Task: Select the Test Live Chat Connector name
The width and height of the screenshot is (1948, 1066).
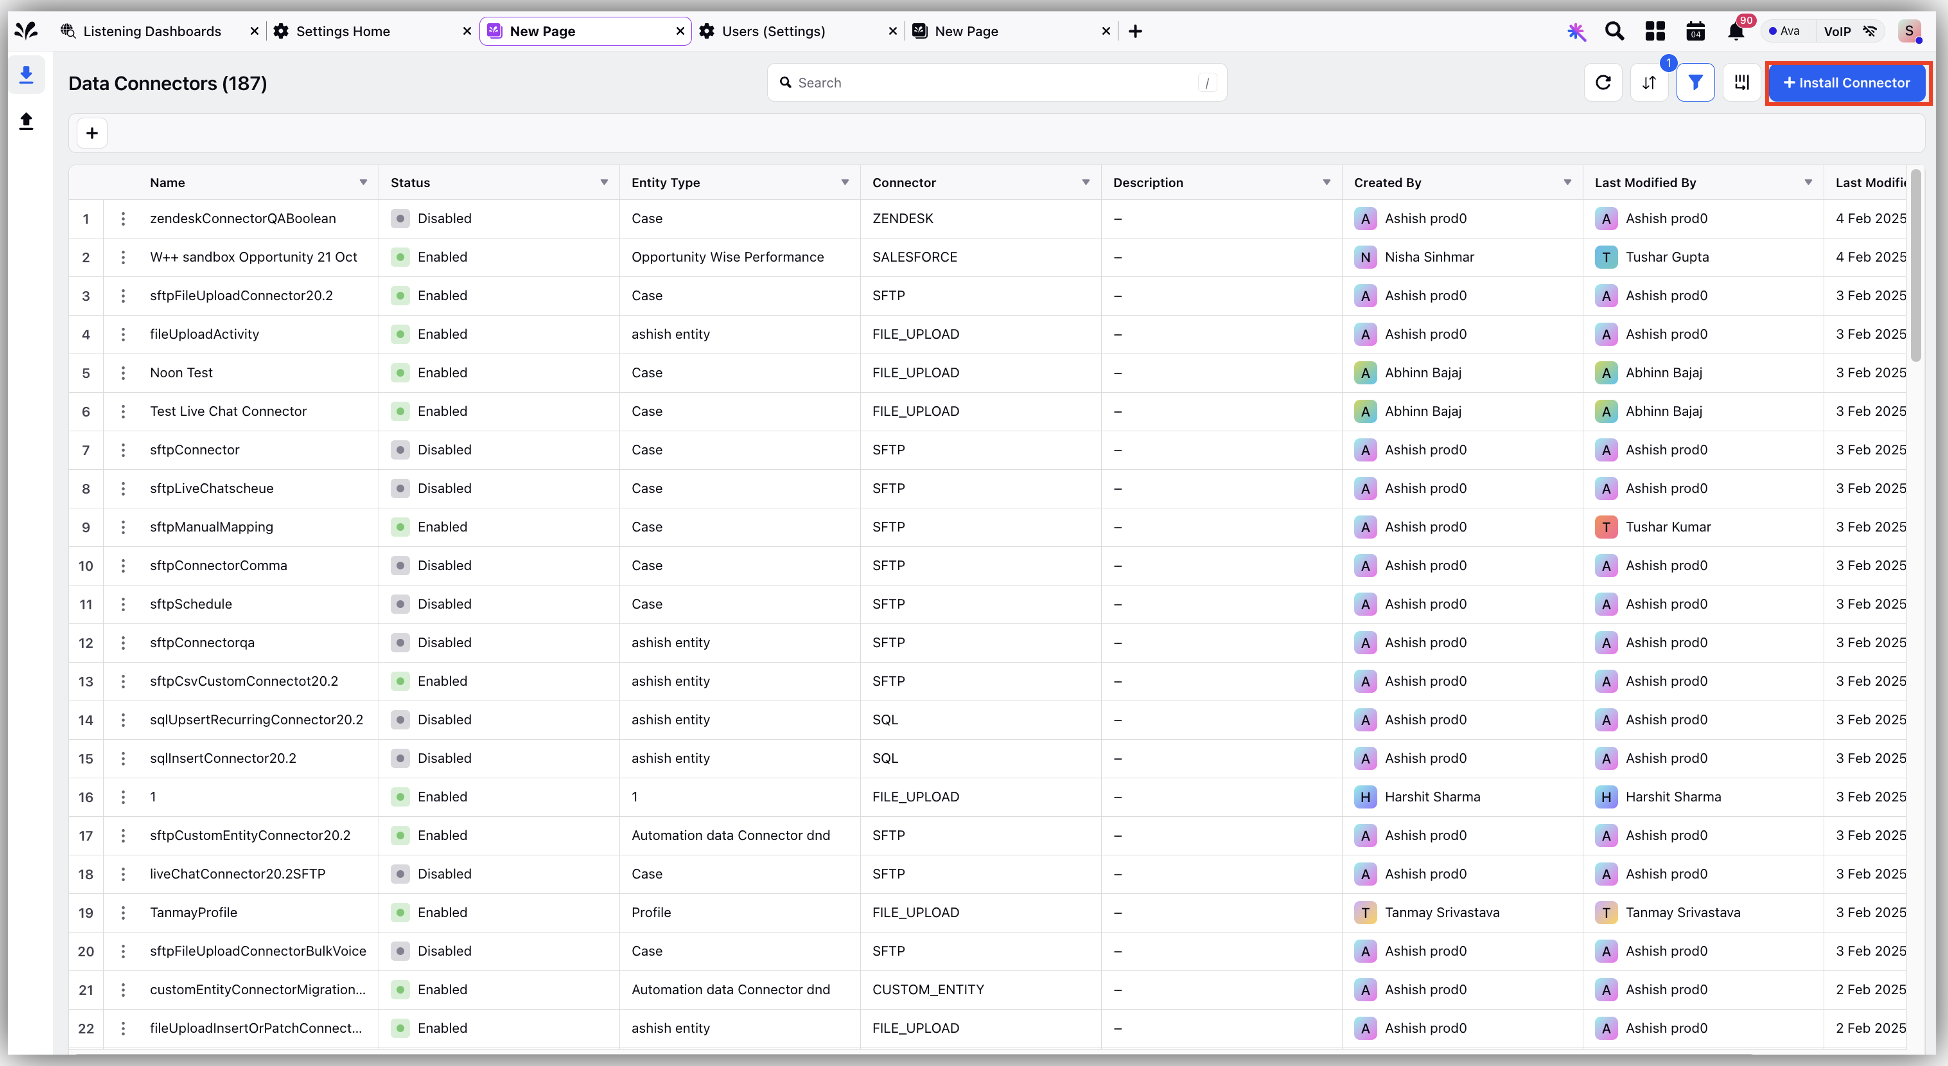Action: pos(228,411)
